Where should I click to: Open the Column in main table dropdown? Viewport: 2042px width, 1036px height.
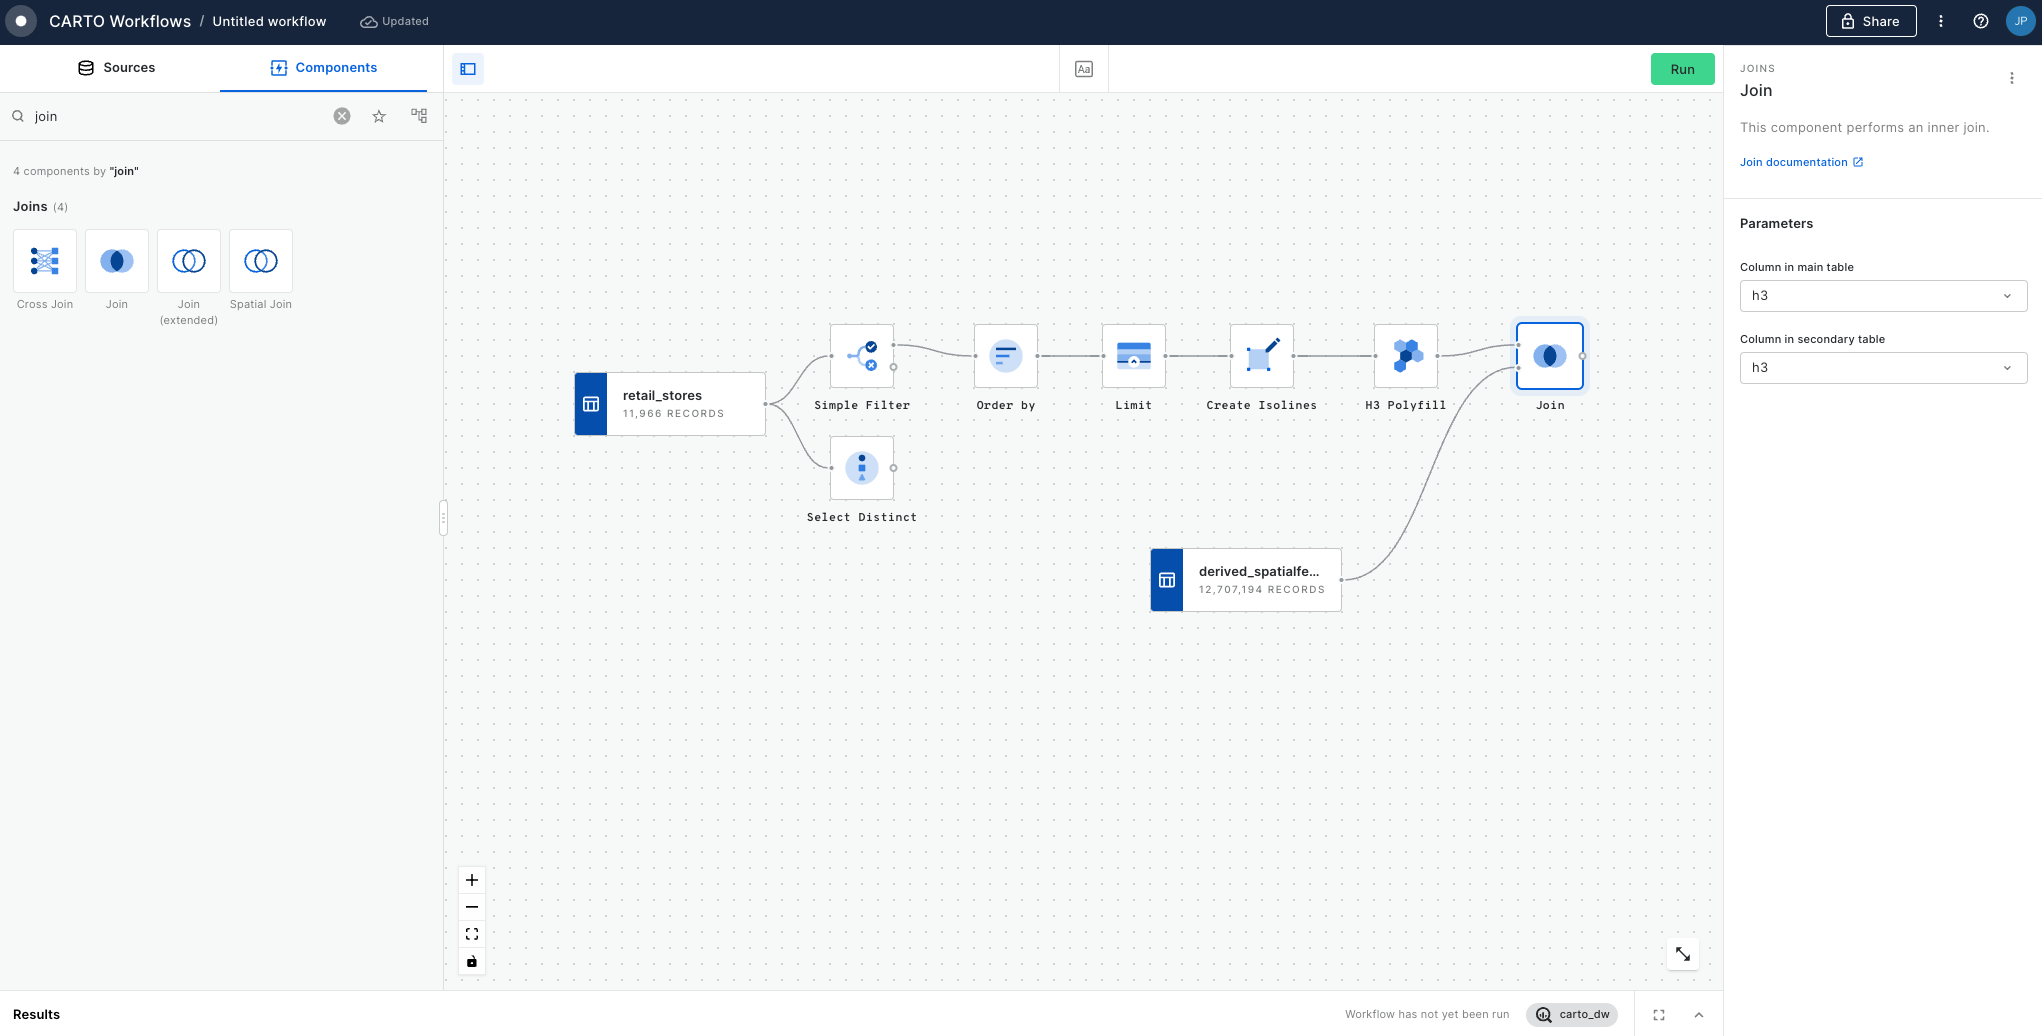pyautogui.click(x=1882, y=296)
